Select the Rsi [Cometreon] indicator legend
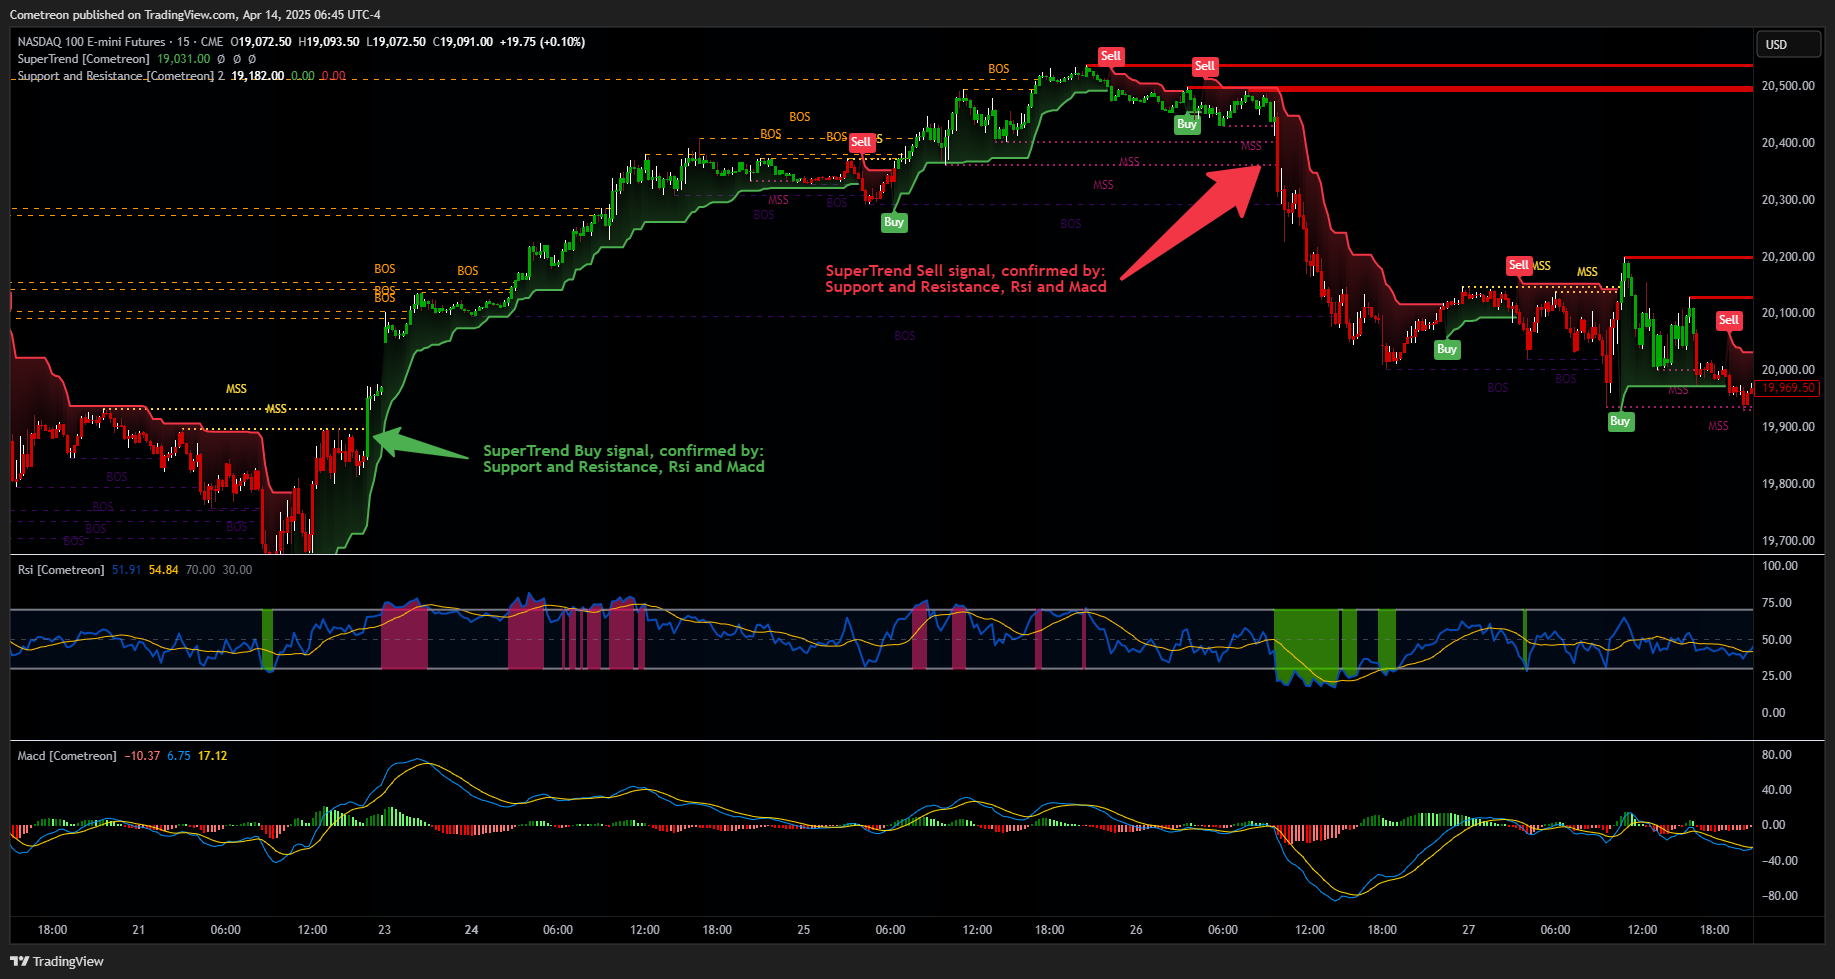Image resolution: width=1835 pixels, height=979 pixels. pos(61,570)
